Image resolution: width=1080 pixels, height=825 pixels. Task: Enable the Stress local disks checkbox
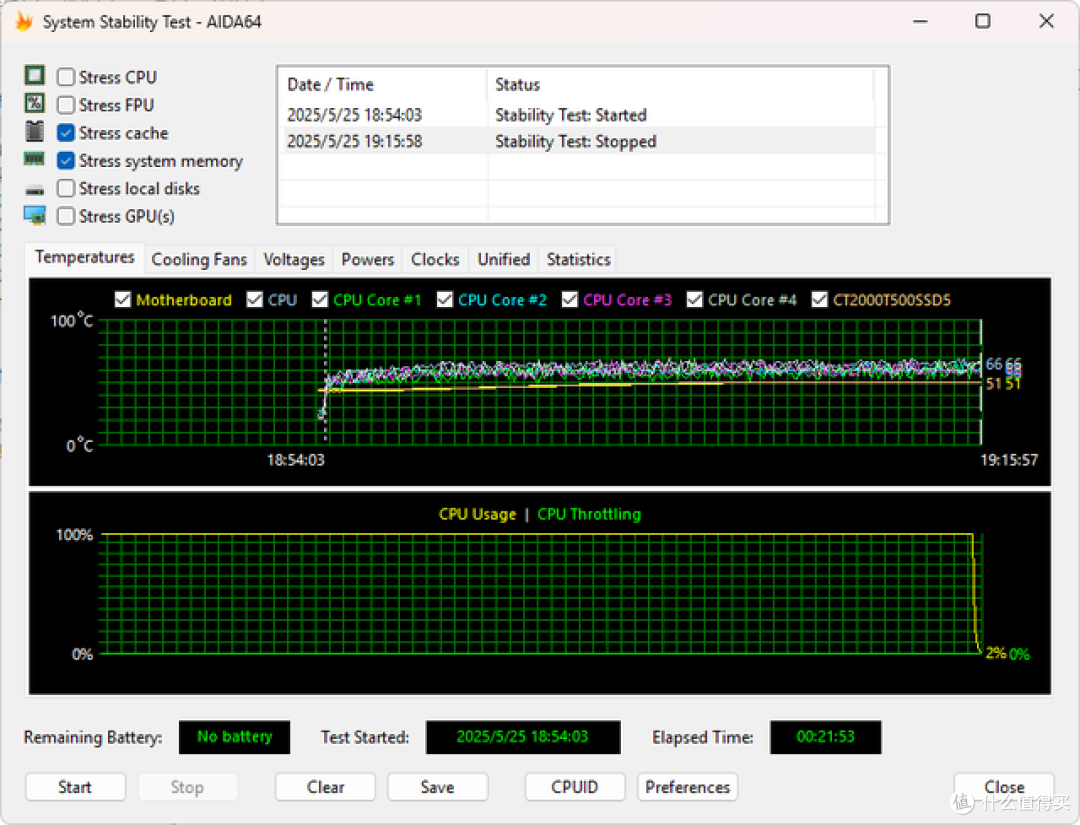(65, 188)
